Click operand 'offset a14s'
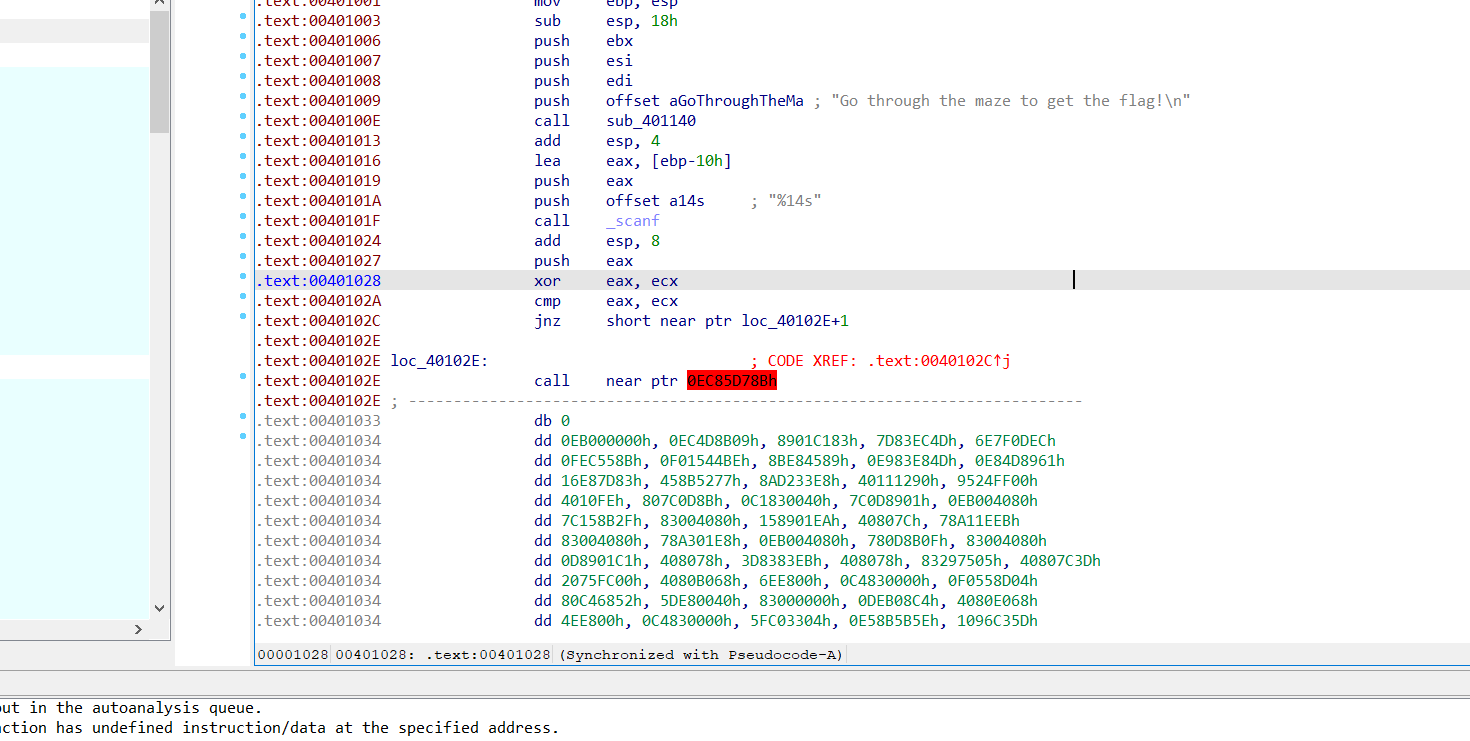This screenshot has height=741, width=1470. coord(655,201)
